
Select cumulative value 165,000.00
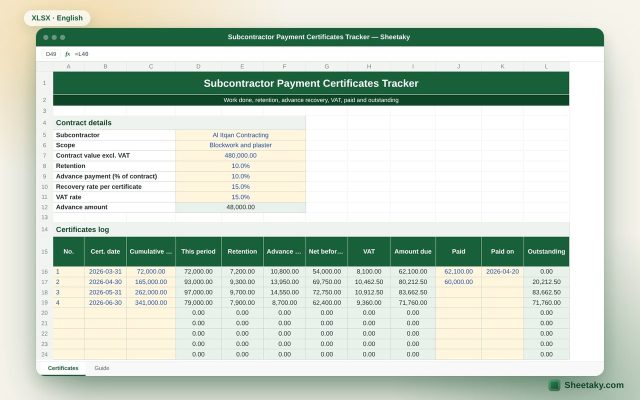tap(151, 282)
